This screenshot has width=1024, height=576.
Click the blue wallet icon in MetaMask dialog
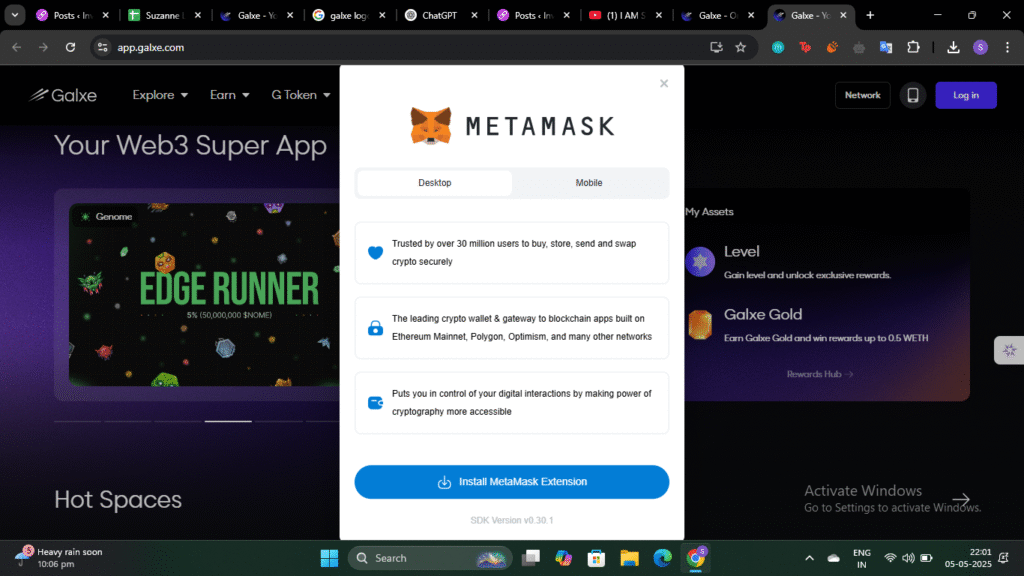click(x=375, y=403)
